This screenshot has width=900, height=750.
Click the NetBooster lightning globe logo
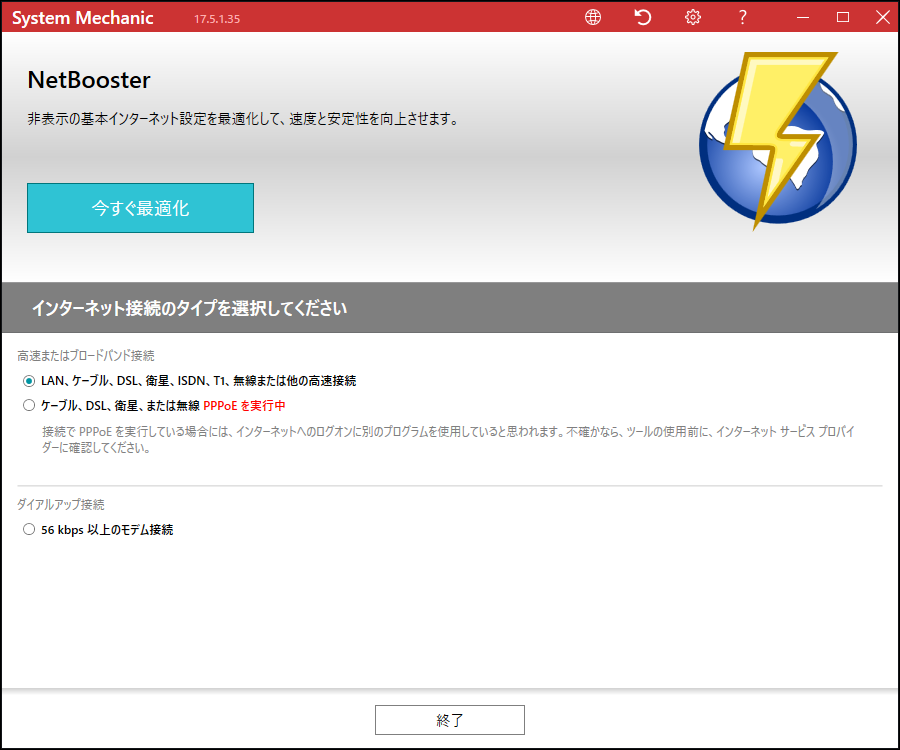pos(777,140)
